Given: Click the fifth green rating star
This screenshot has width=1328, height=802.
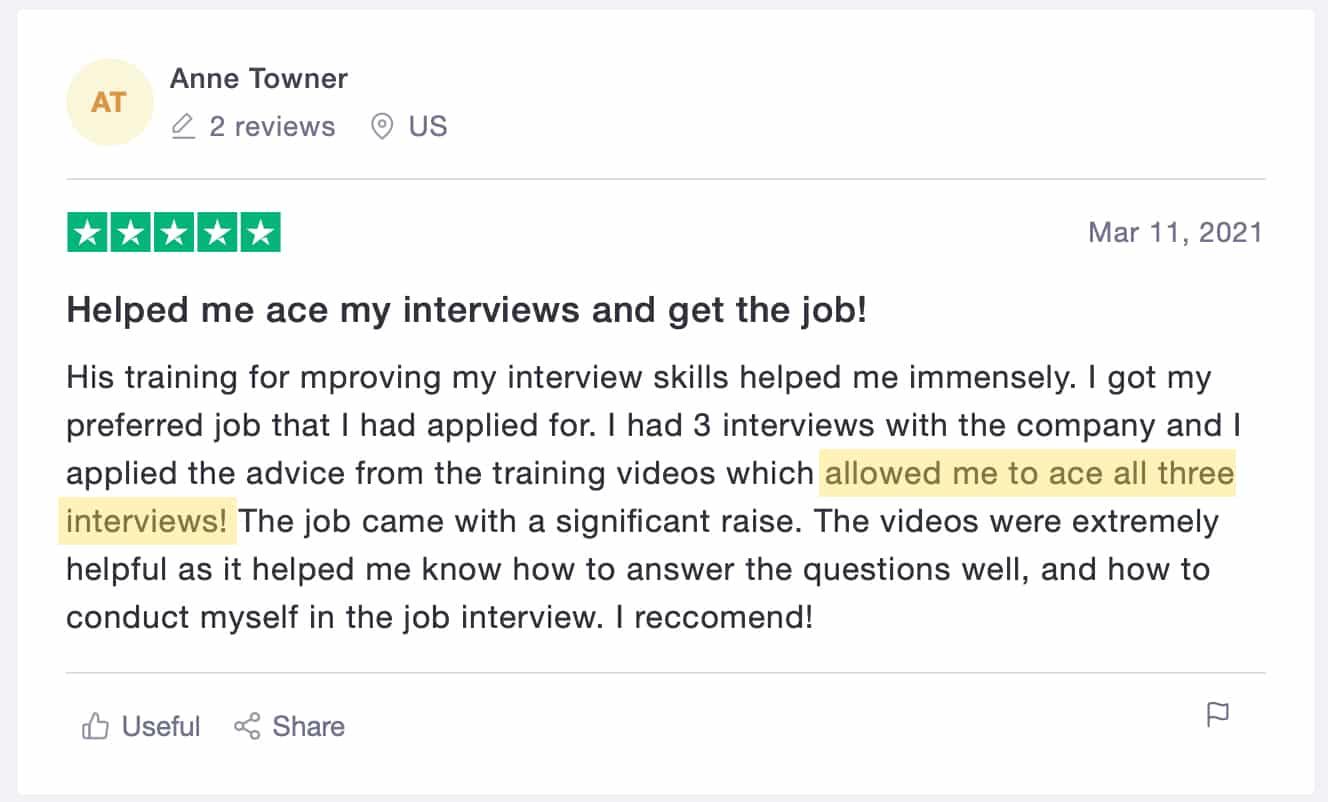Looking at the screenshot, I should (260, 233).
